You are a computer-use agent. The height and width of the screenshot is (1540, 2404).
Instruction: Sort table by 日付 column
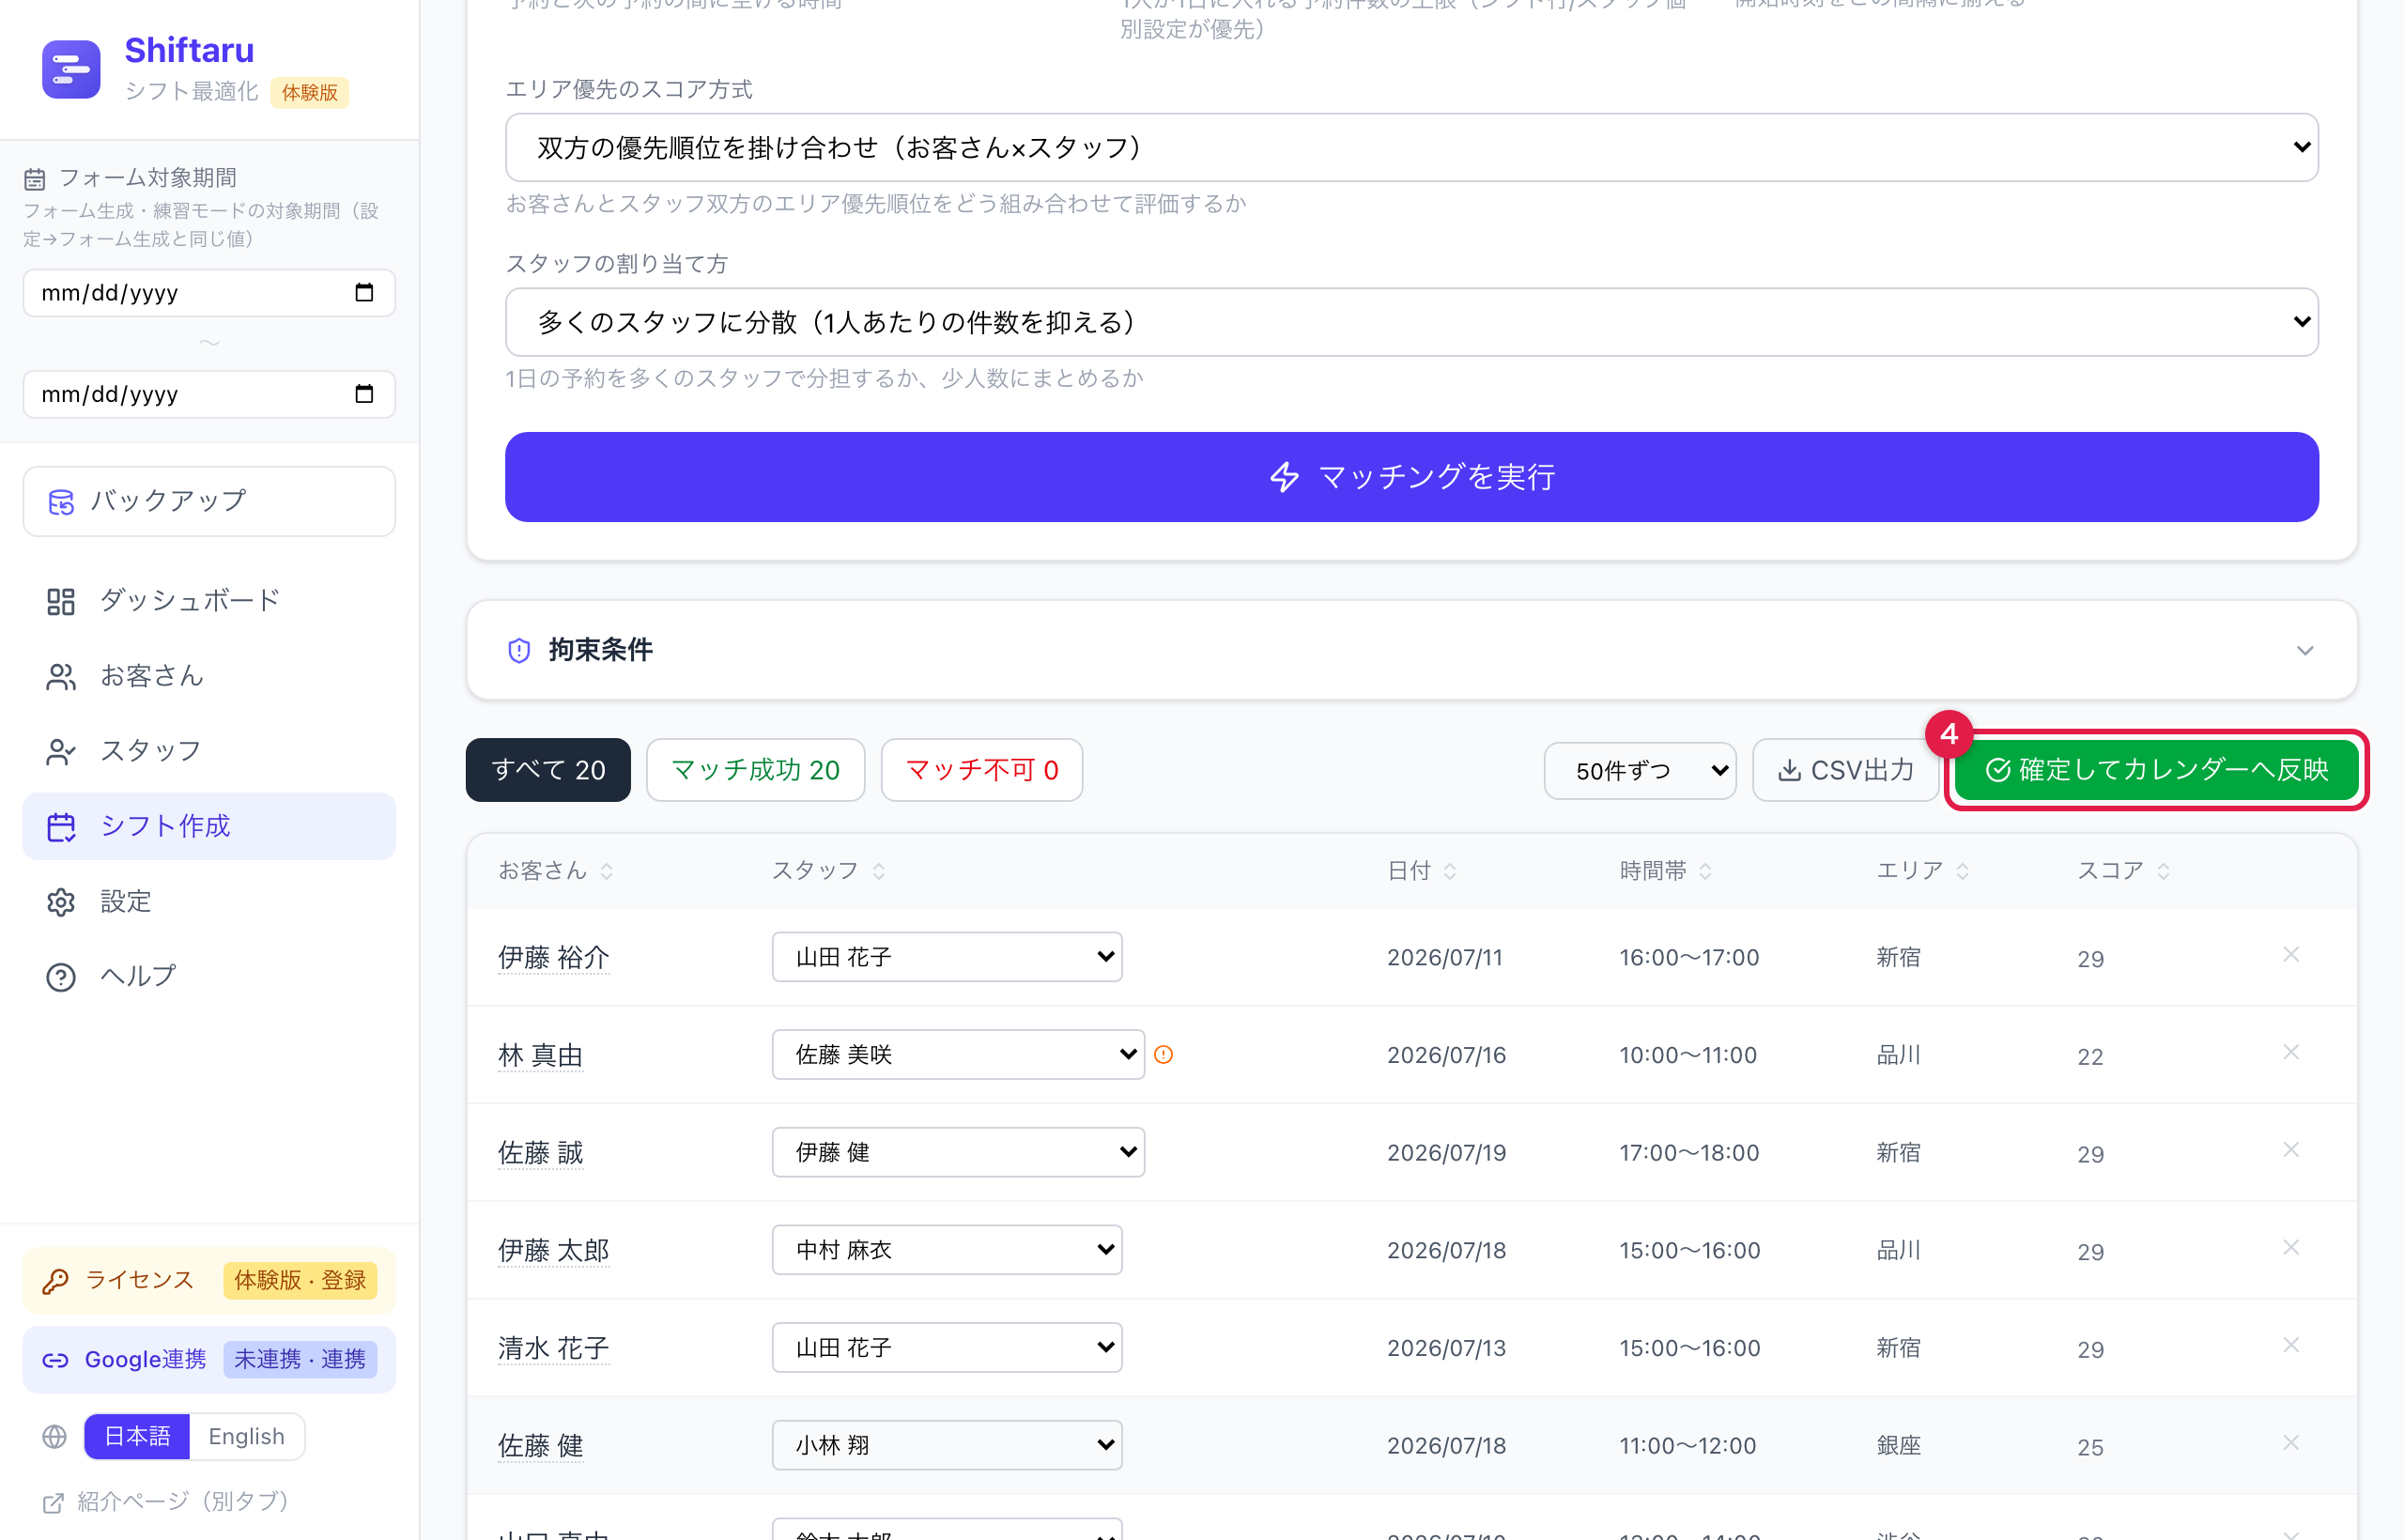coord(1421,871)
